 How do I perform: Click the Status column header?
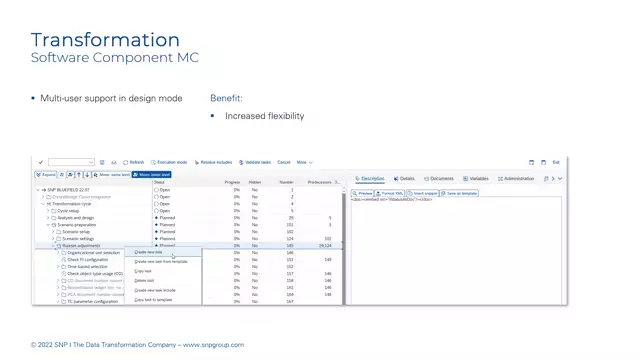click(x=159, y=182)
